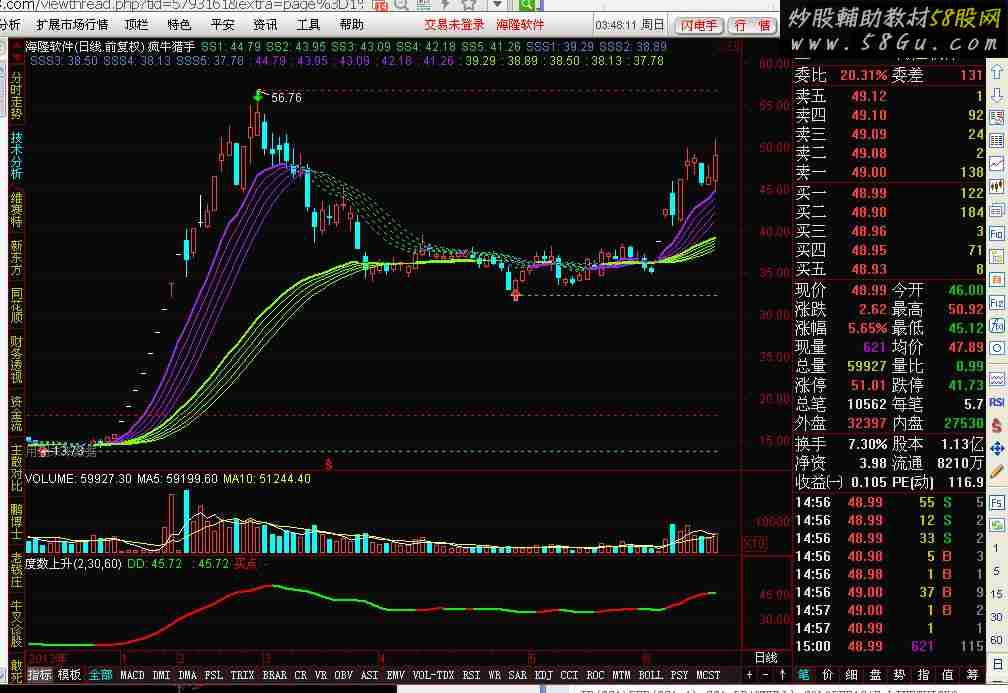Select the 1-minute period button

(996, 548)
